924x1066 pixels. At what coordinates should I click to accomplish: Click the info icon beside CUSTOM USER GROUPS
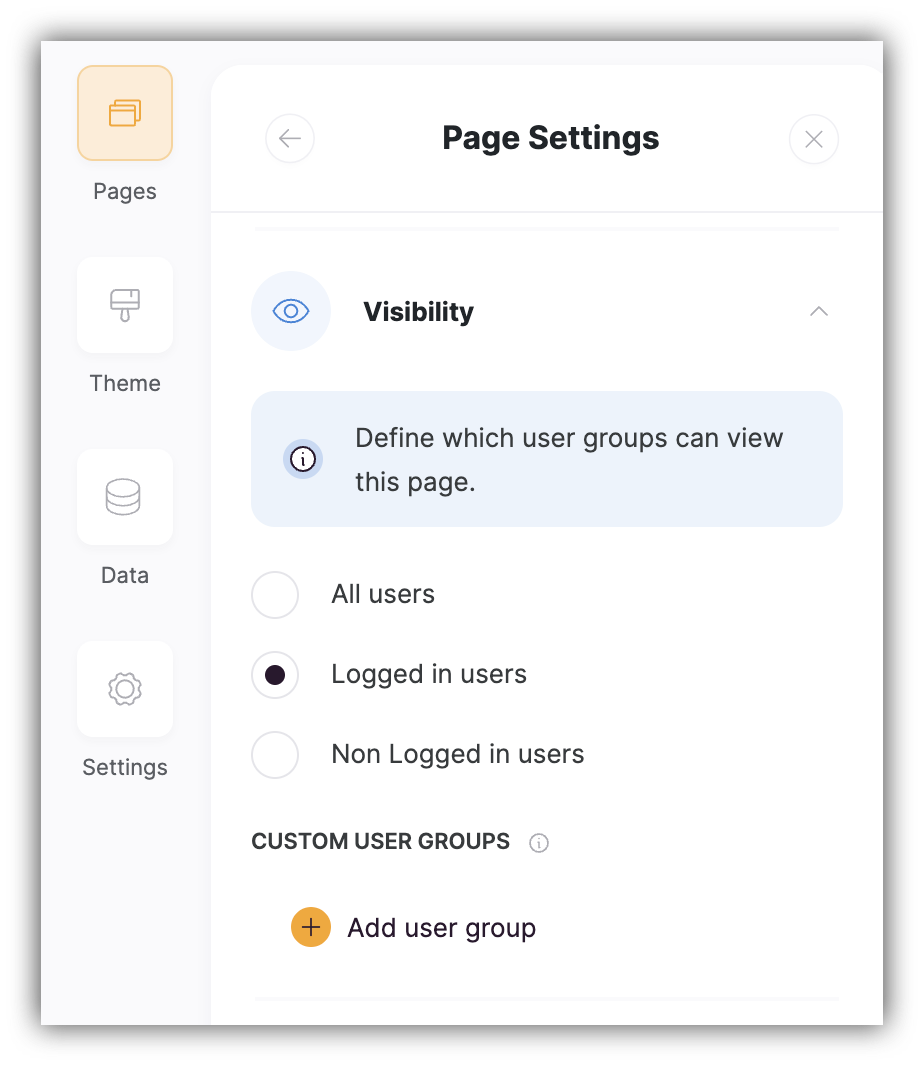click(539, 843)
